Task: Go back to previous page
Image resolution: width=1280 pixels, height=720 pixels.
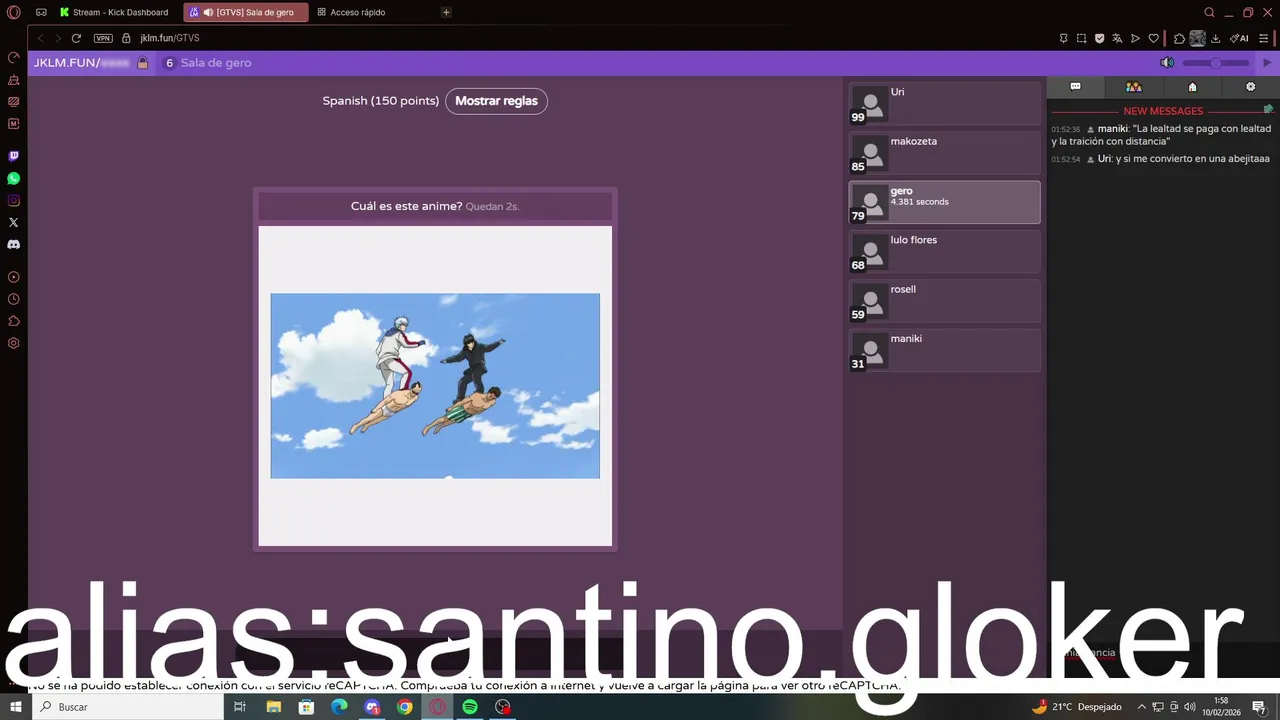Action: coord(40,38)
